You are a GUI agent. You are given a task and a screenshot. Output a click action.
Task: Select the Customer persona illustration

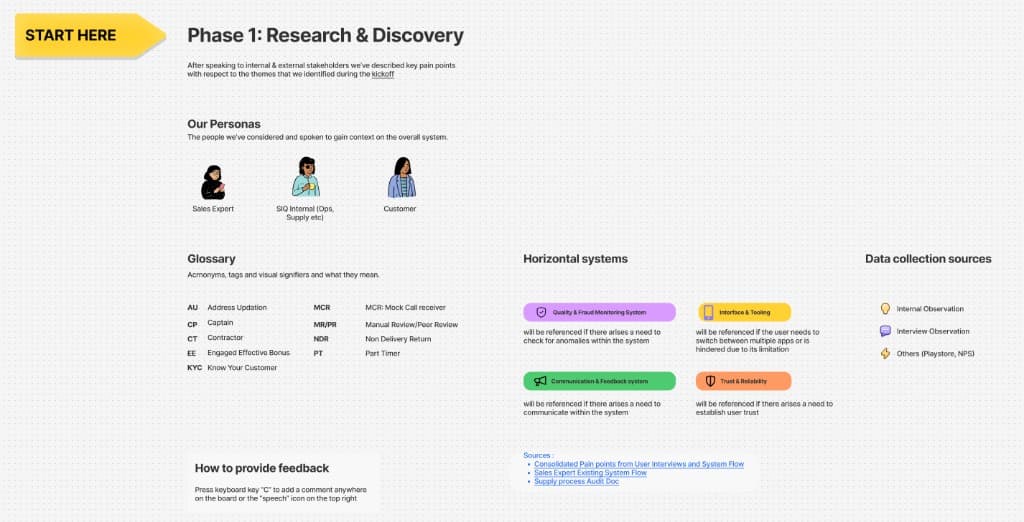click(401, 177)
